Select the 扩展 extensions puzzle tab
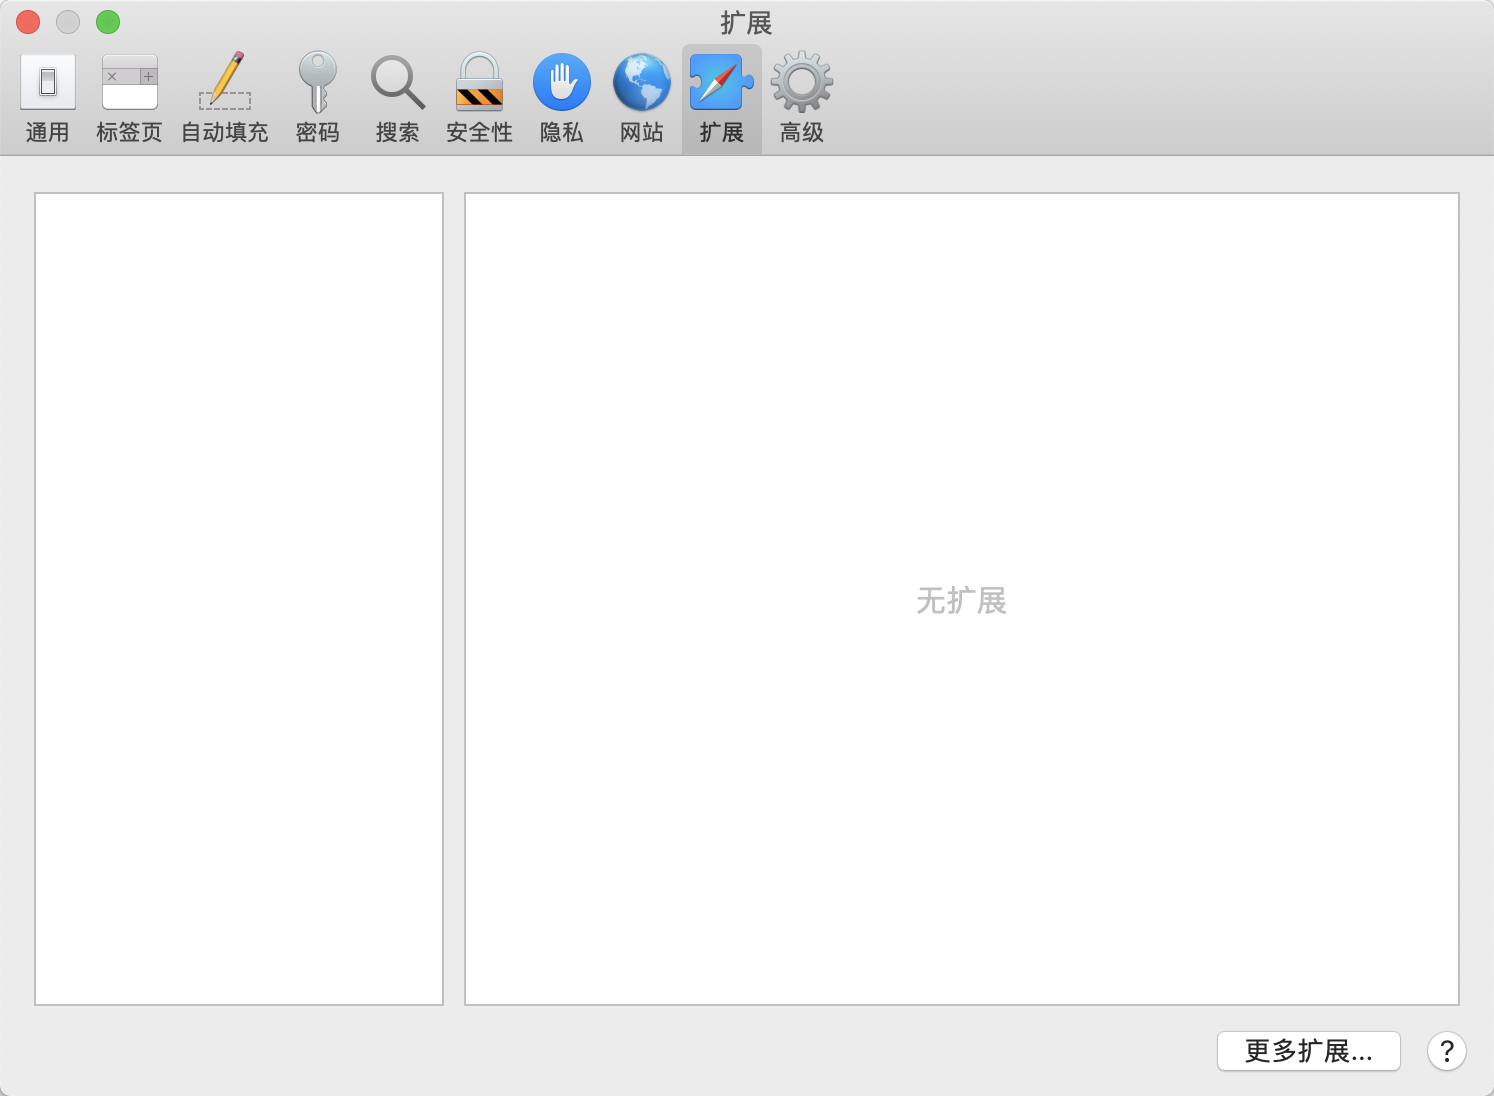 721,99
